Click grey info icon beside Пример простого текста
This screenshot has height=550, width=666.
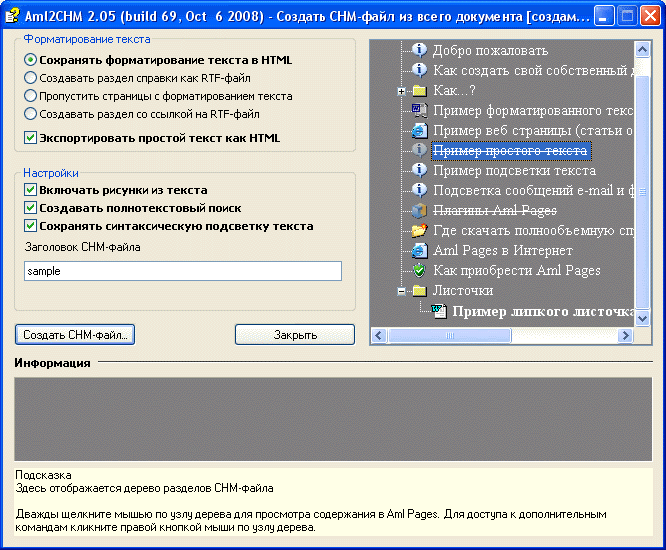419,150
